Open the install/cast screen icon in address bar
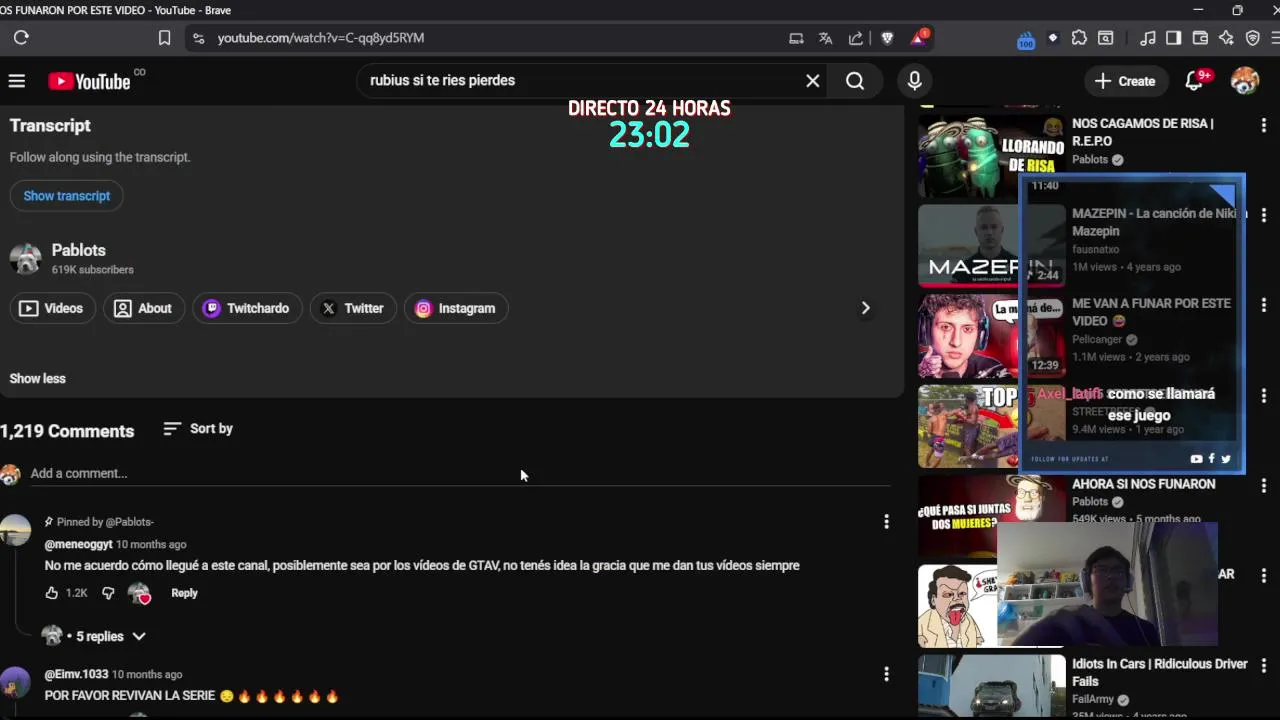The image size is (1280, 720). click(796, 38)
